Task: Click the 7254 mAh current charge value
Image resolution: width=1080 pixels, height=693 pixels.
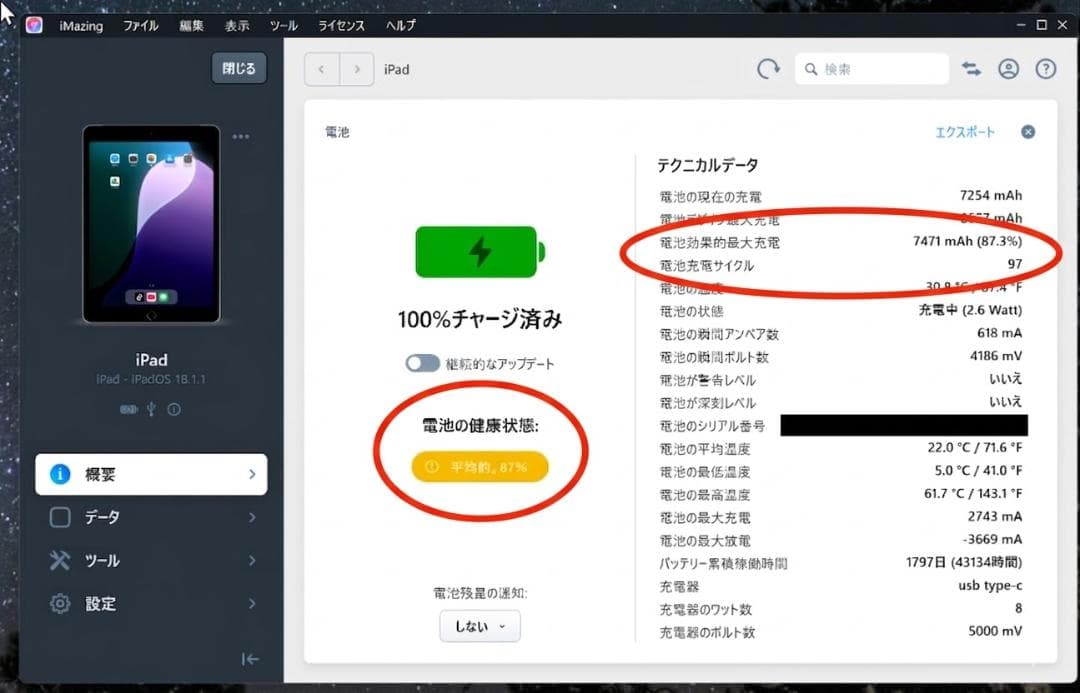Action: tap(990, 196)
